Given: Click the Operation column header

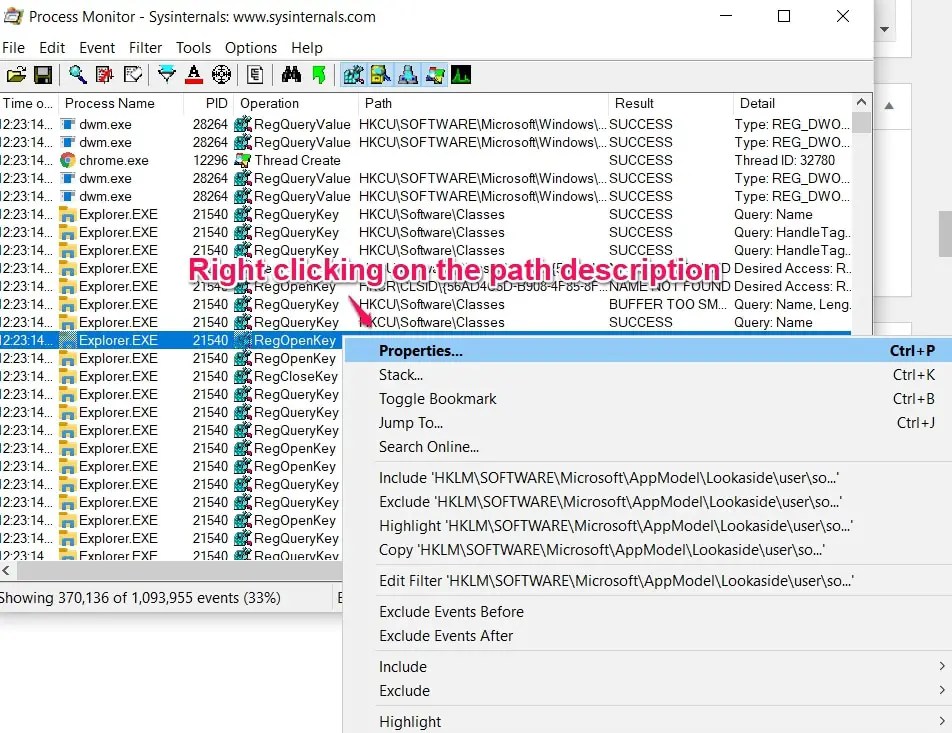Looking at the screenshot, I should (x=294, y=103).
